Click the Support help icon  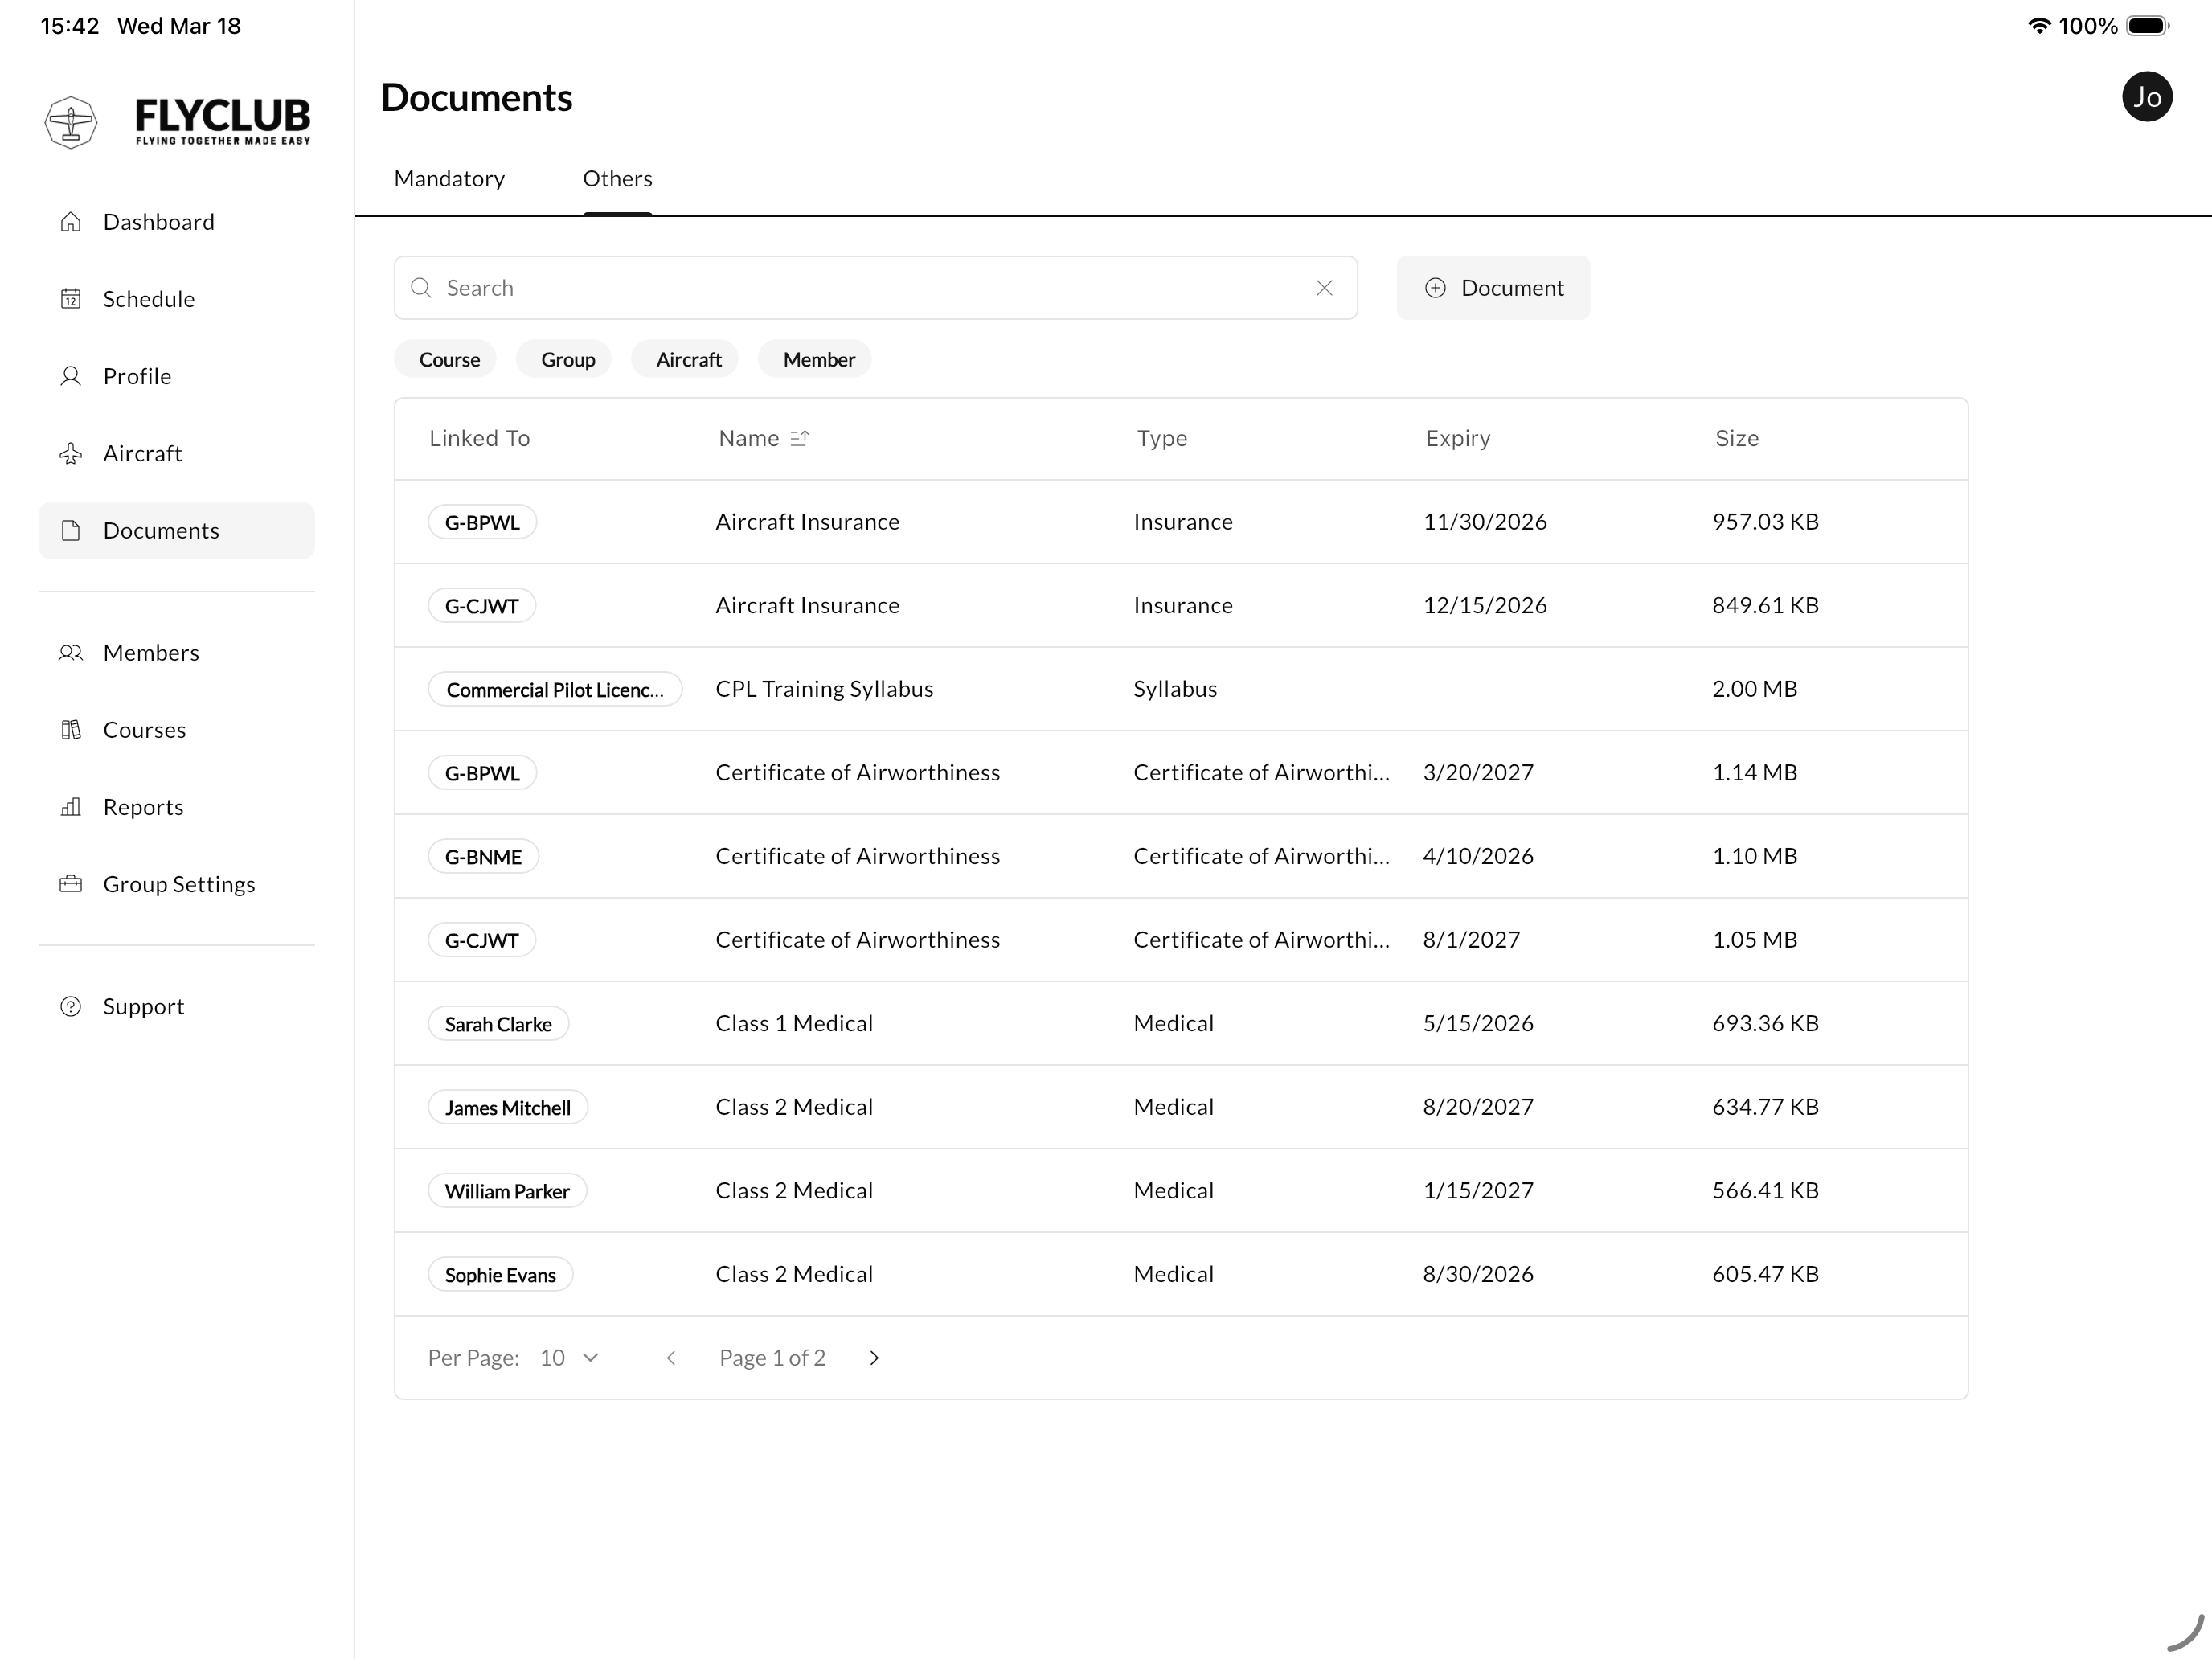tap(71, 1006)
